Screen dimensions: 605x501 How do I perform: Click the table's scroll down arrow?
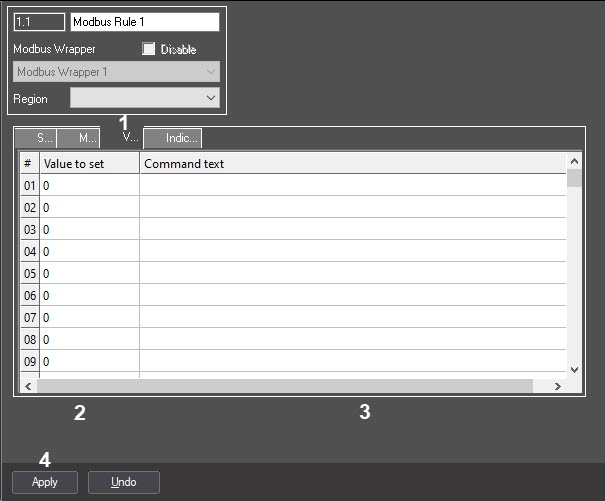(x=574, y=370)
